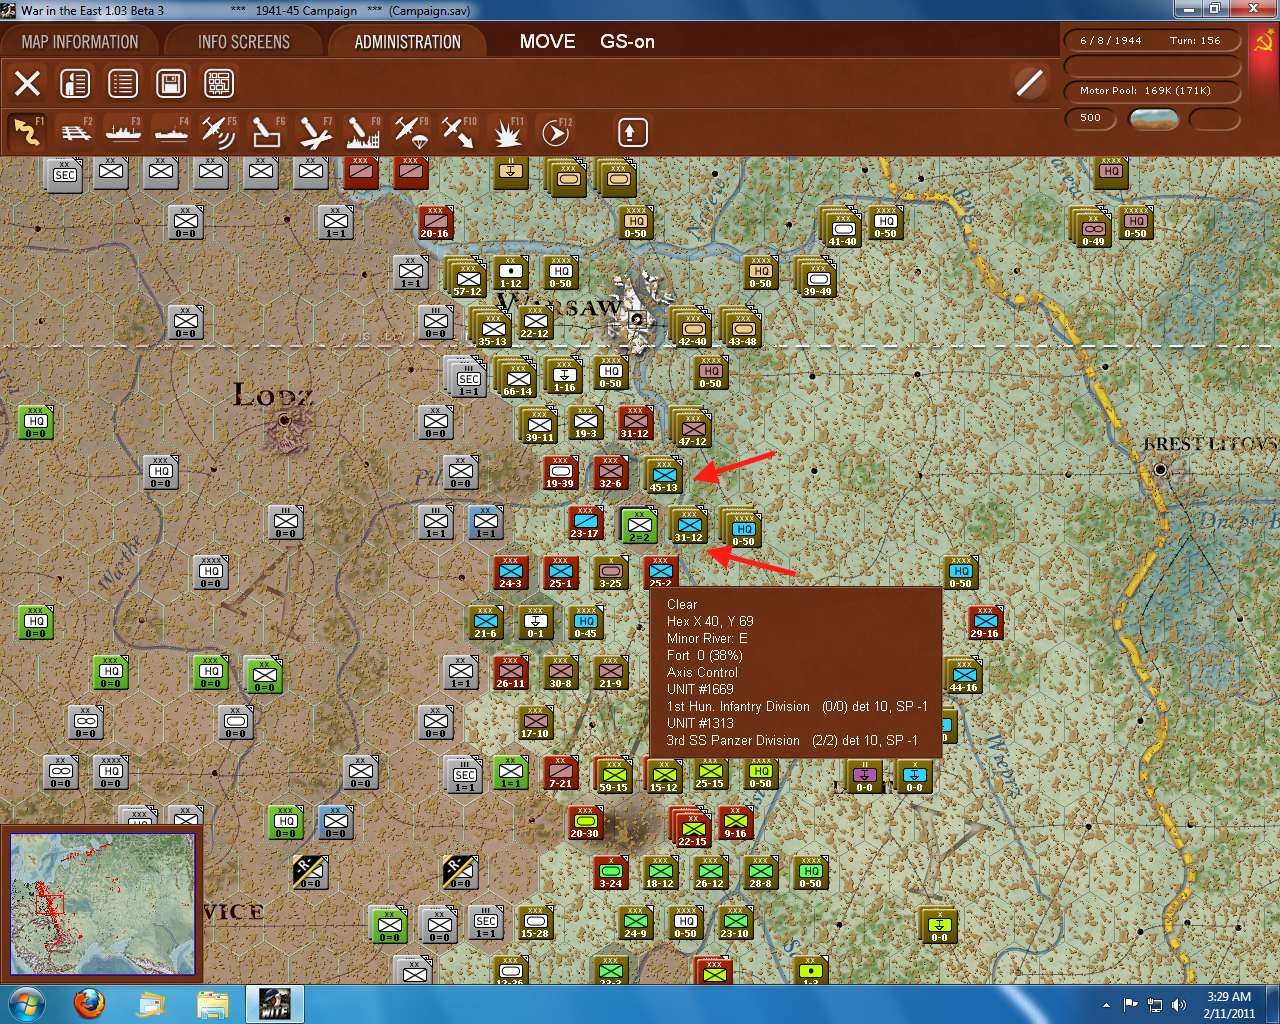
Task: Select the F1 Move mode icon
Action: point(27,132)
